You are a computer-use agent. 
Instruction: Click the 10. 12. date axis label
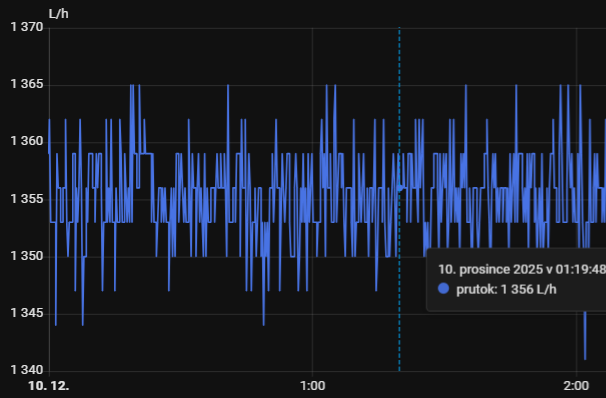coord(49,386)
